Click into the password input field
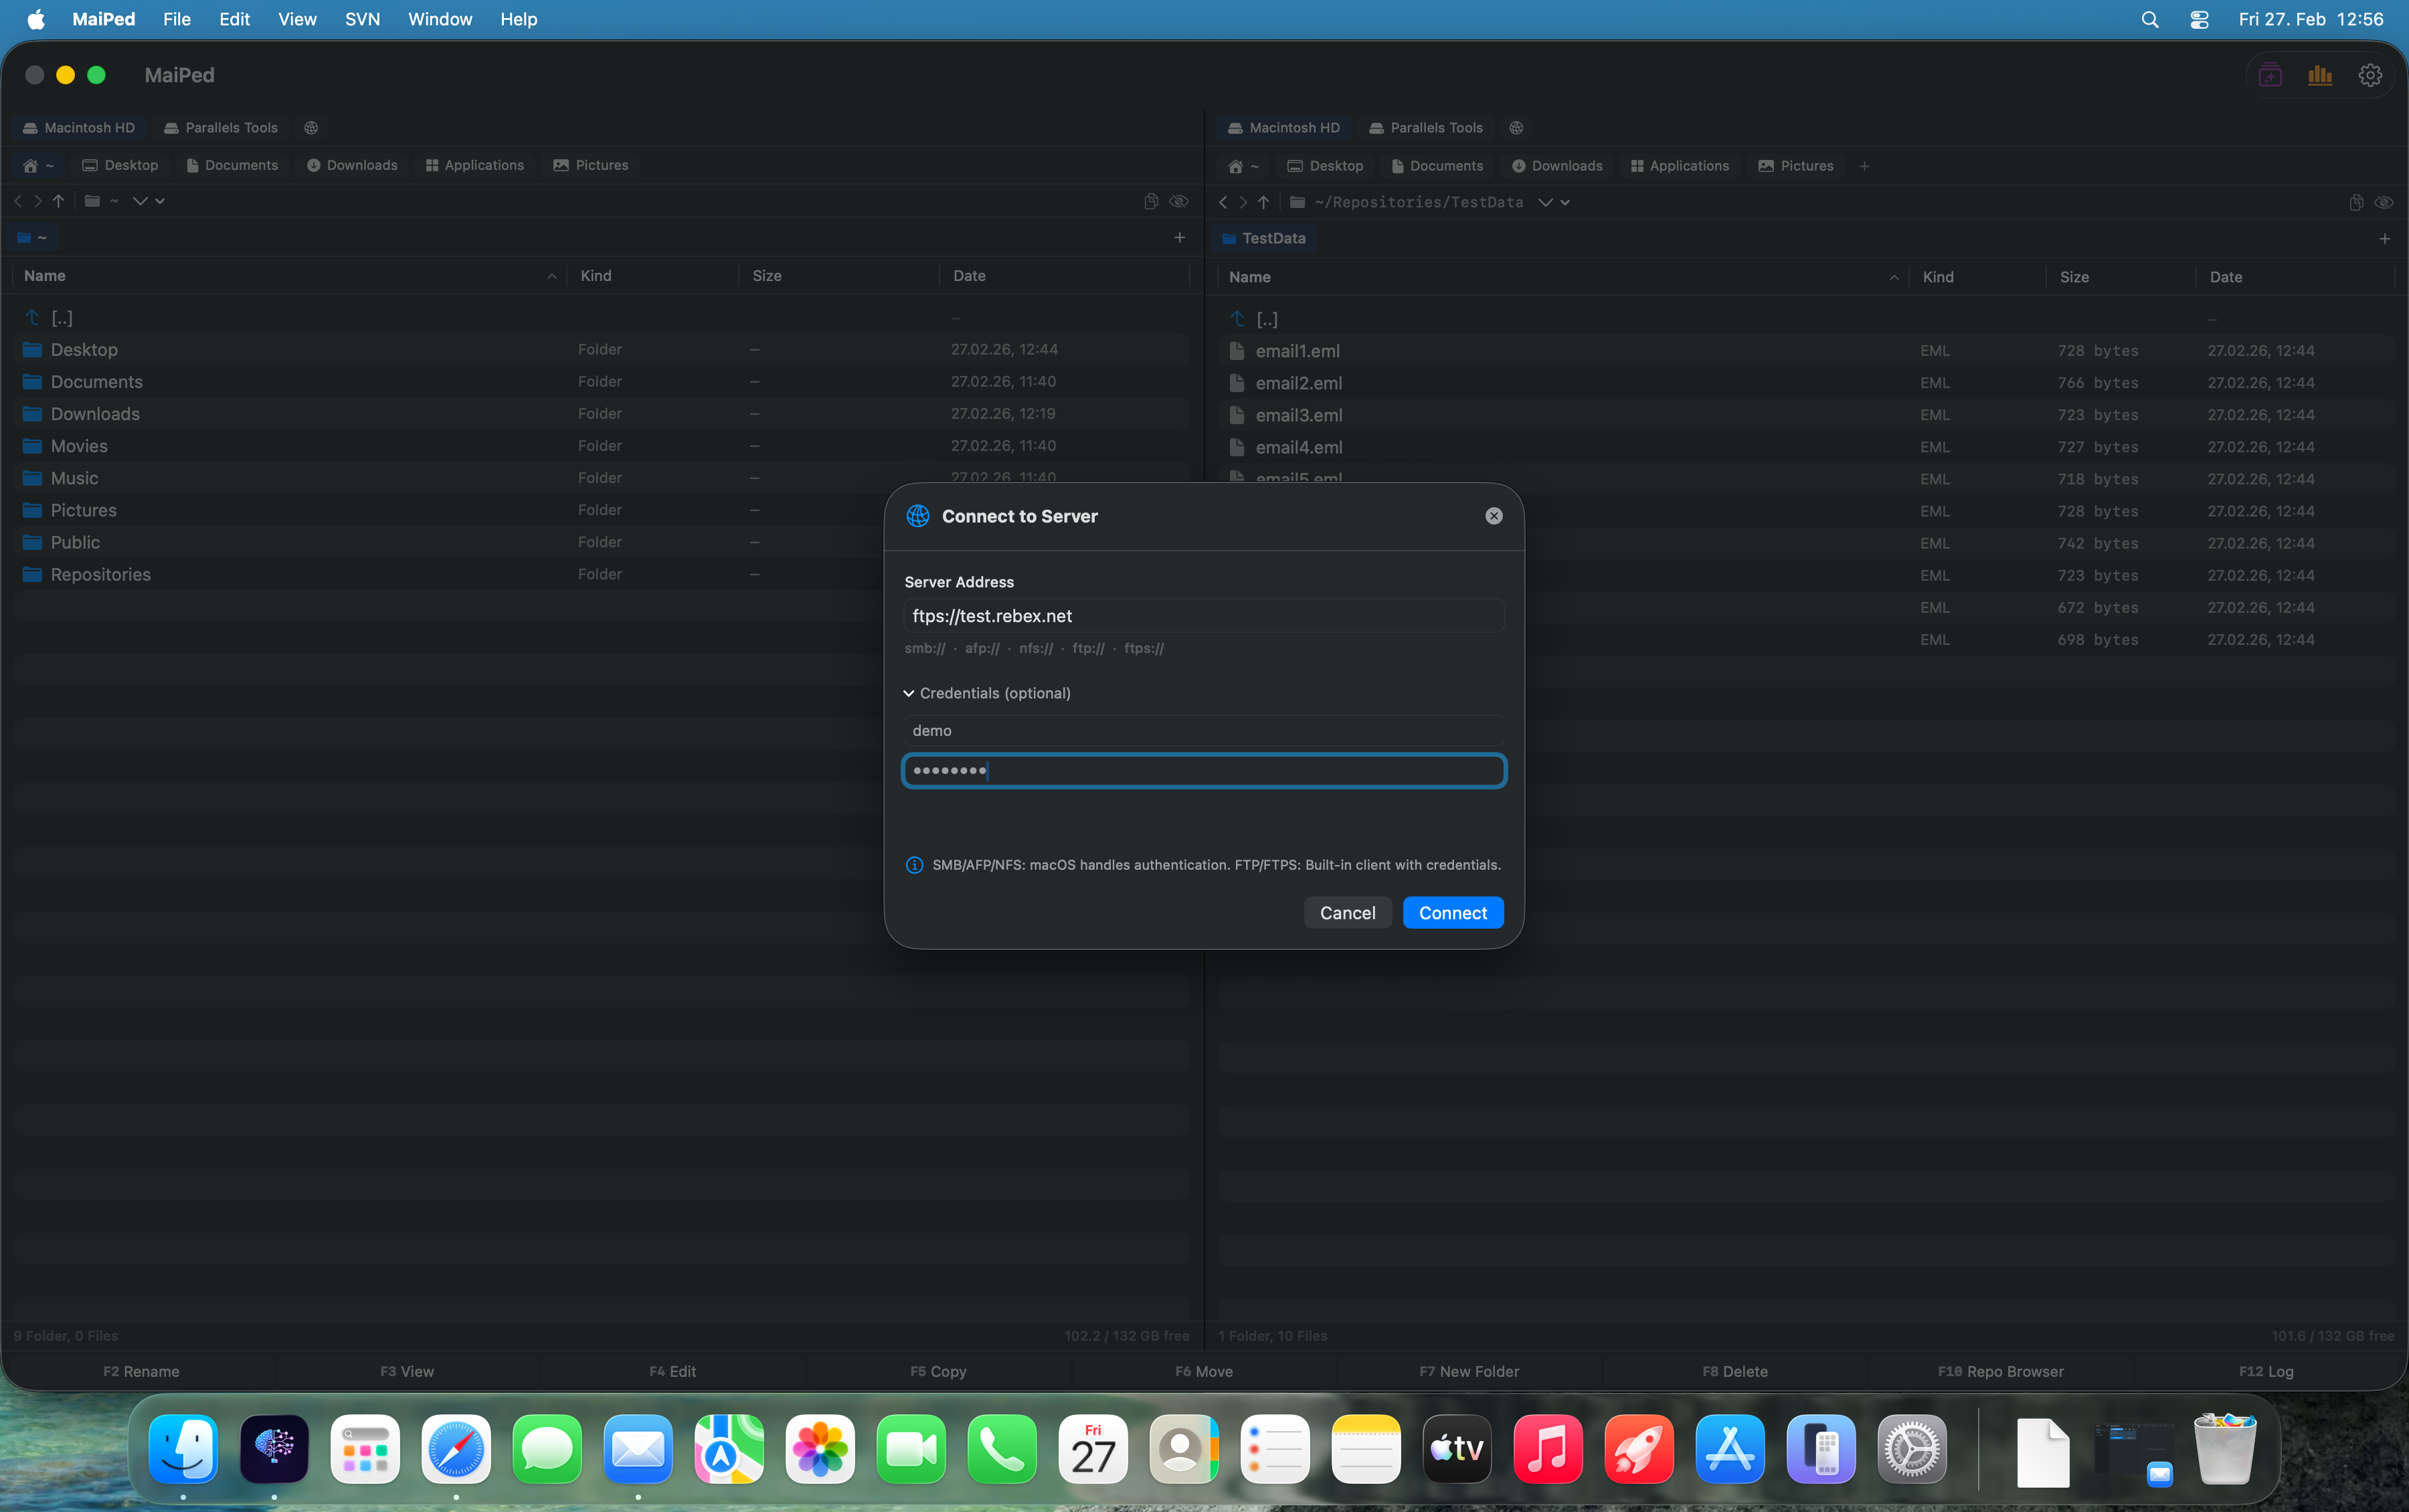Viewport: 2409px width, 1512px height. tap(1203, 770)
